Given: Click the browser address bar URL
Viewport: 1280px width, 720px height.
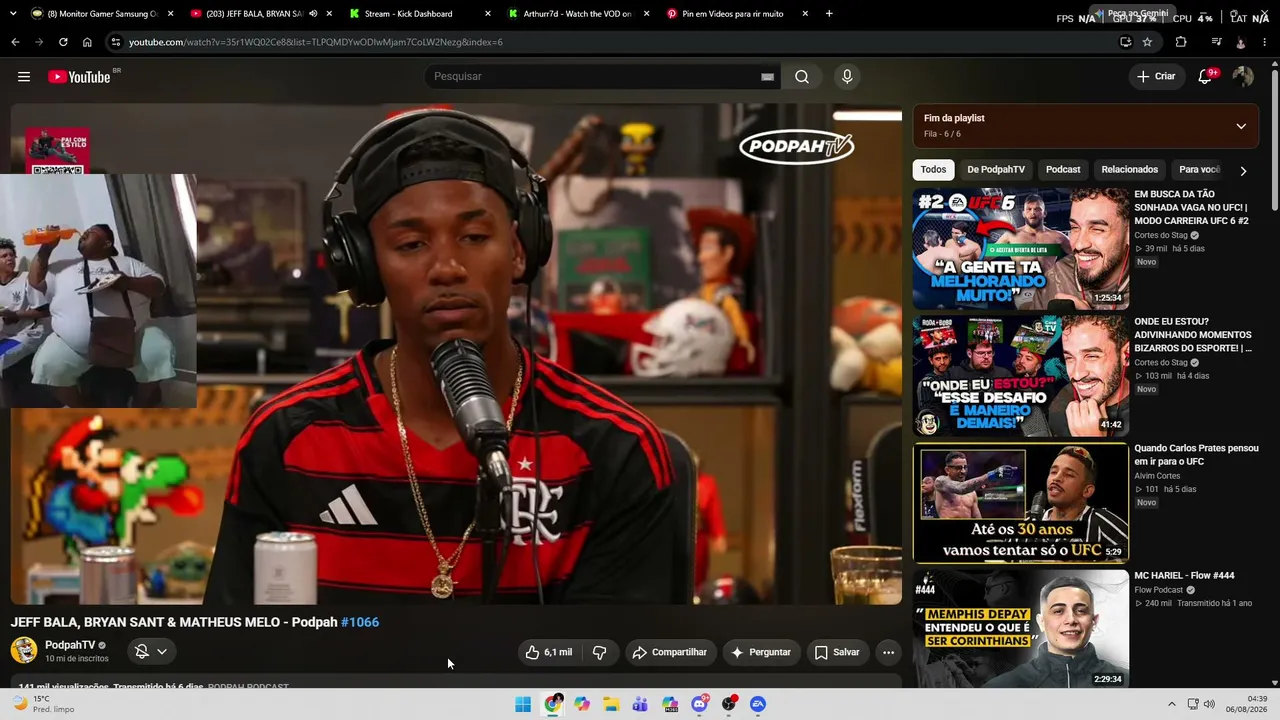Looking at the screenshot, I should click(x=316, y=42).
